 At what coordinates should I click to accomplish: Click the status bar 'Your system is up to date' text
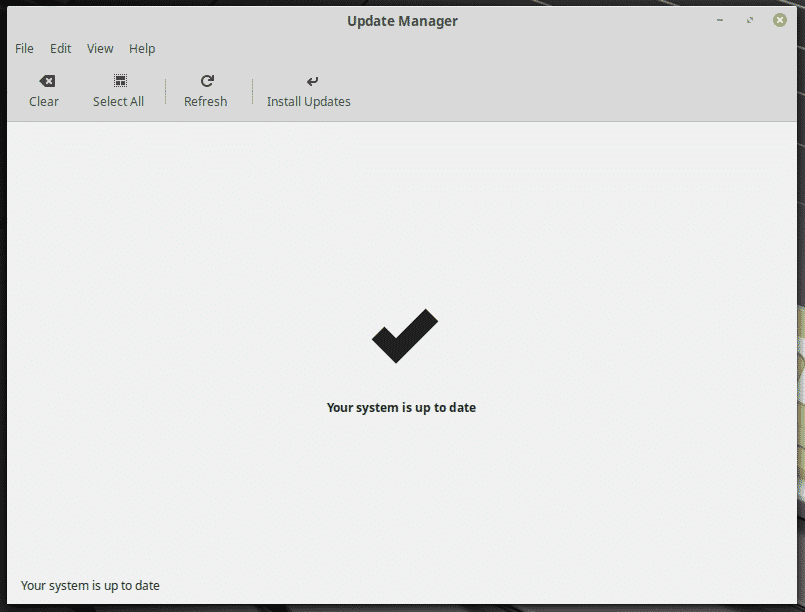point(90,586)
